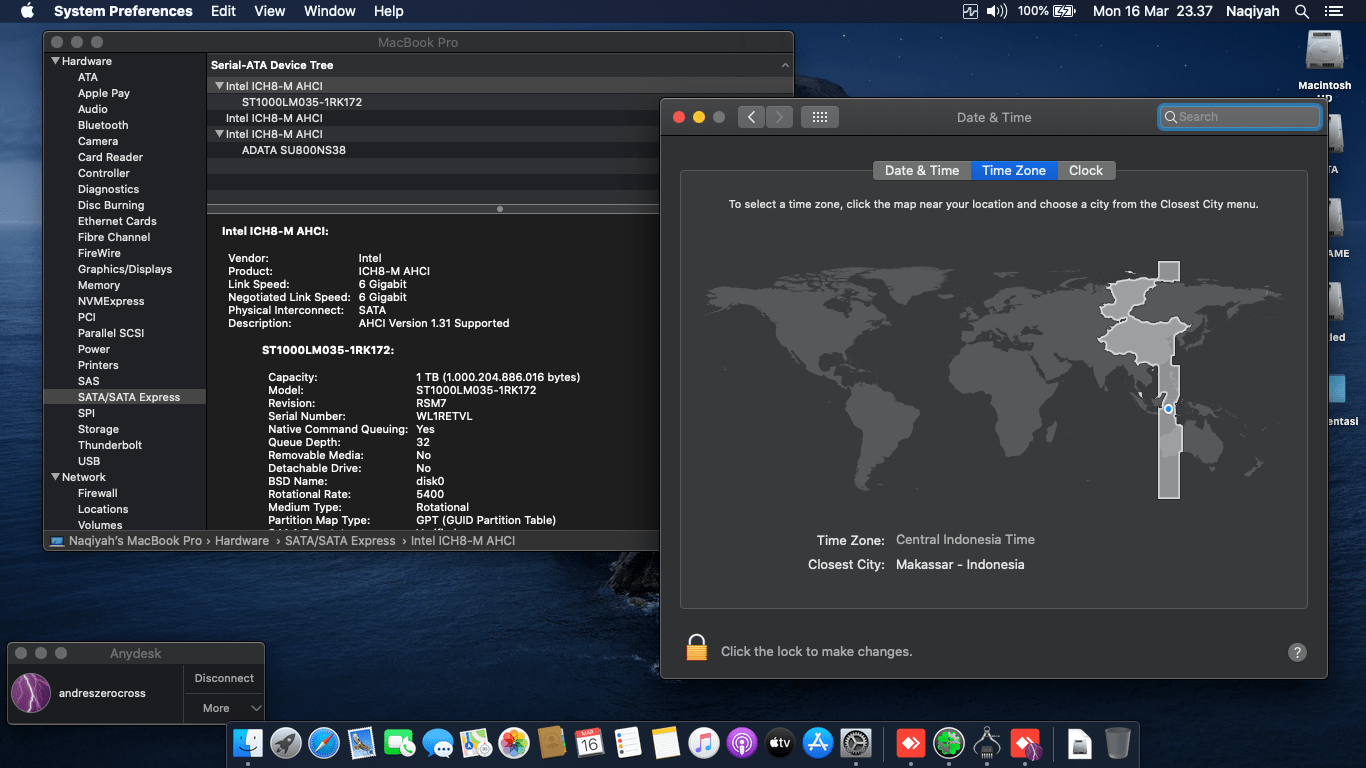
Task: Open Trash in the dock
Action: 1118,743
